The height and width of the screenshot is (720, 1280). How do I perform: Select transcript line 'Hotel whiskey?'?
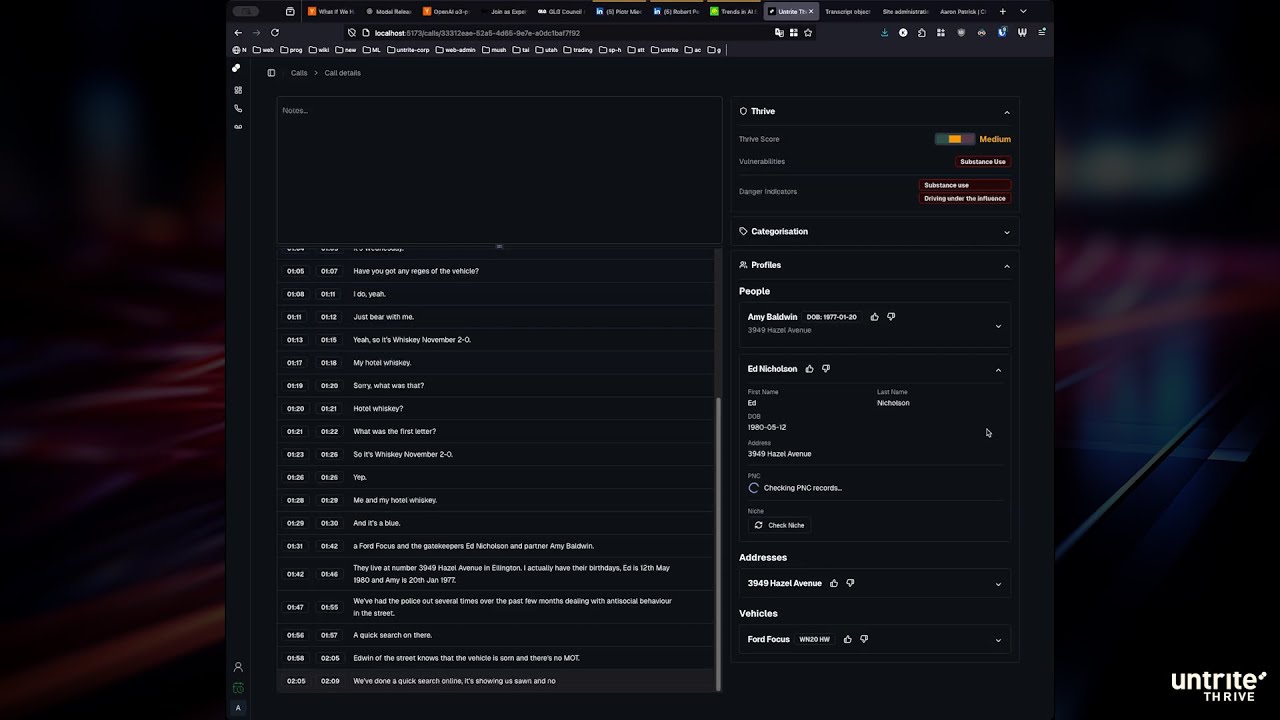(x=378, y=409)
